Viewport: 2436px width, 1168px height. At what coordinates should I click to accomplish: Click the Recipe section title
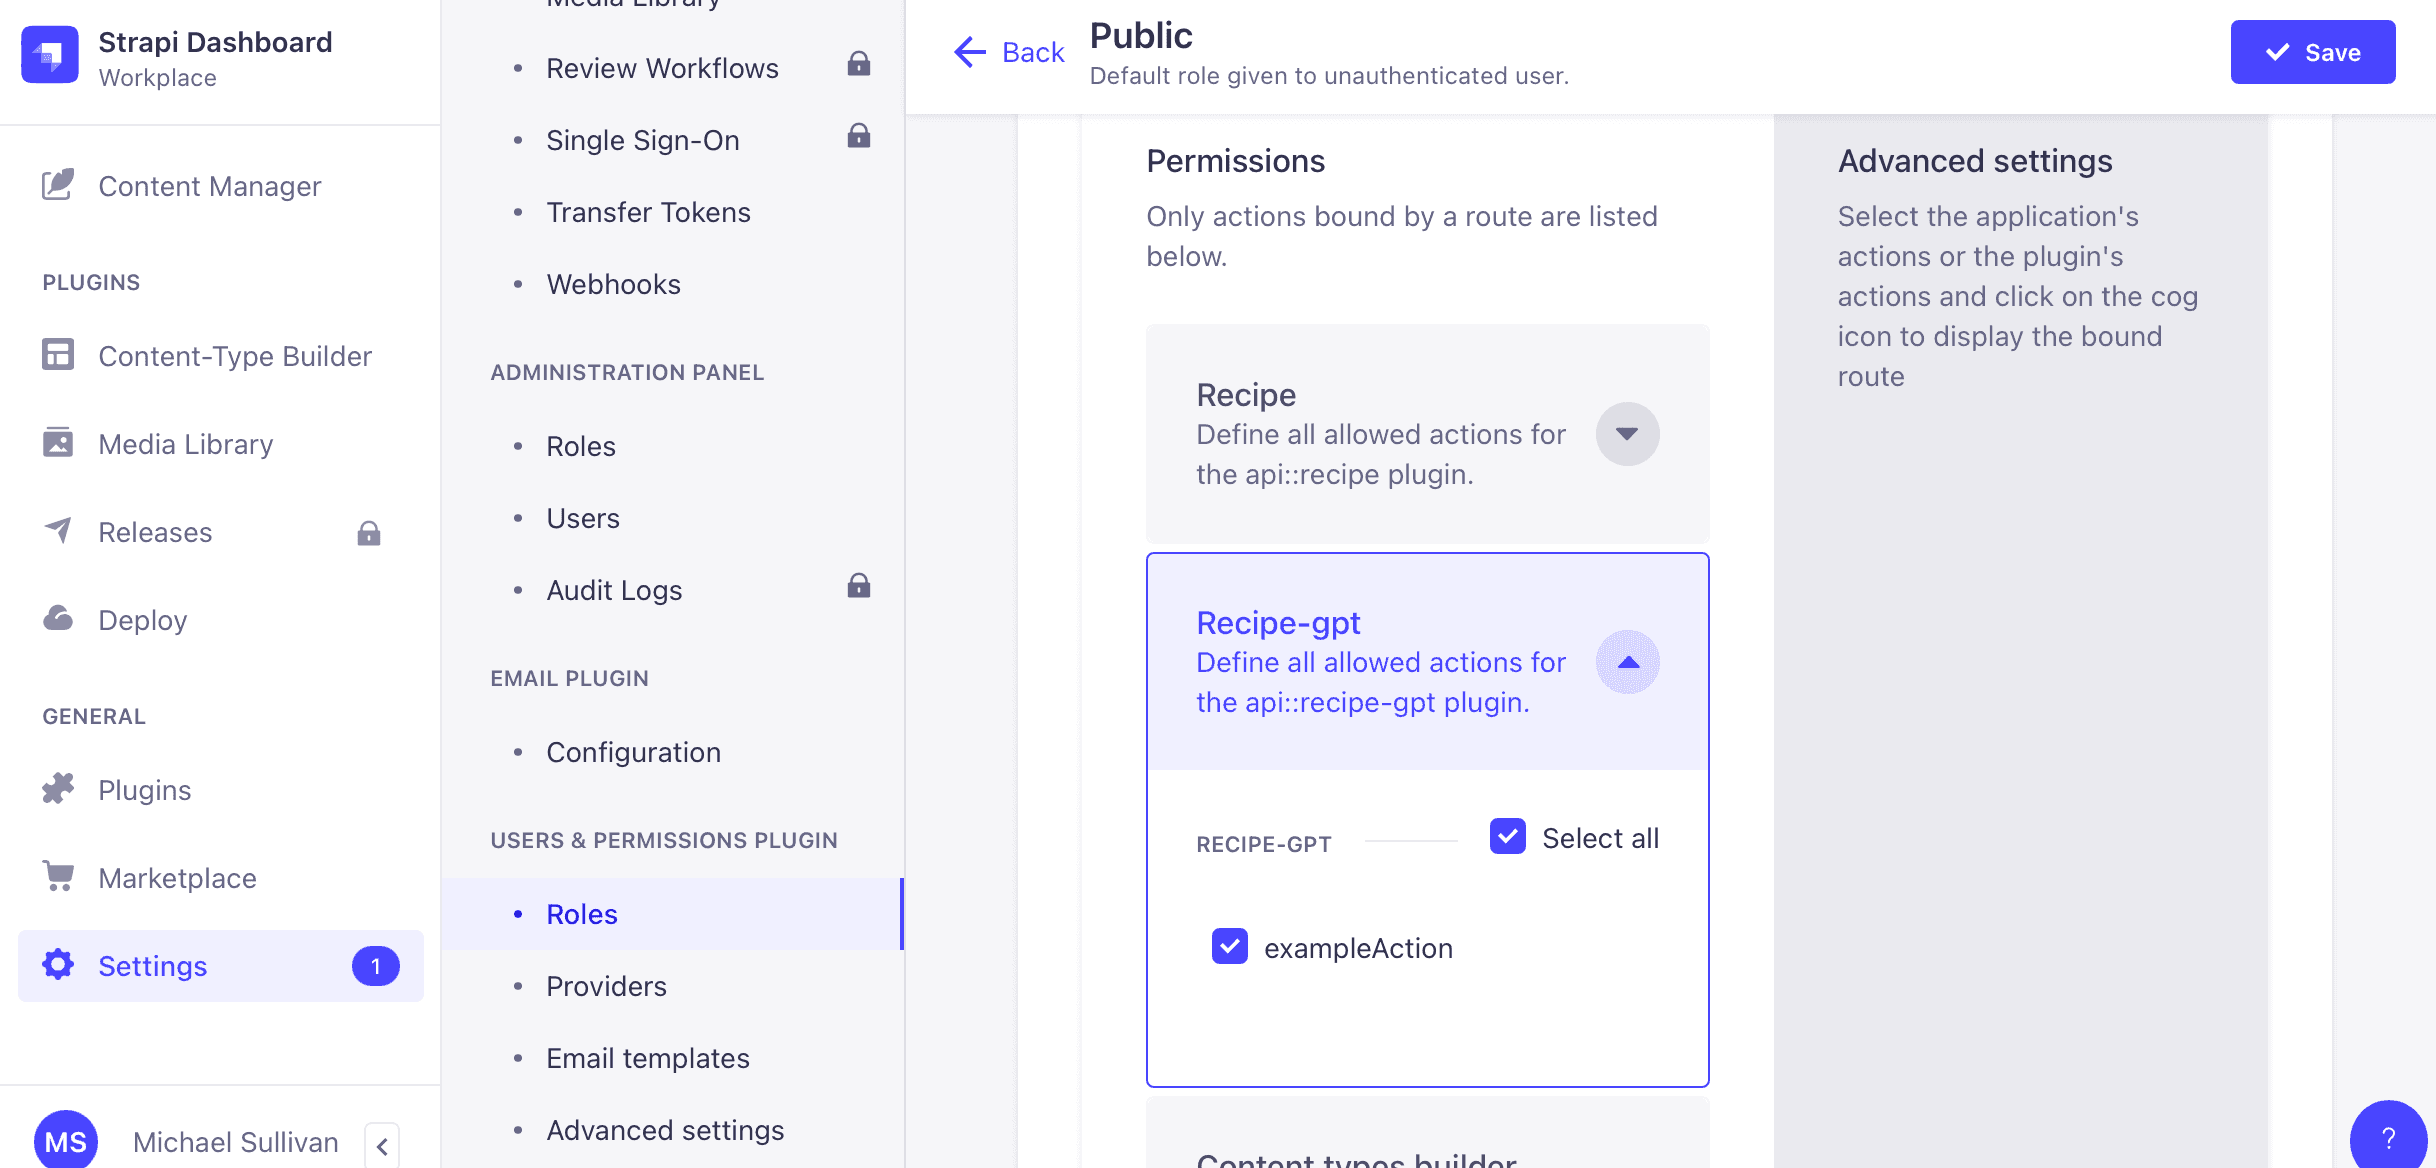1246,394
